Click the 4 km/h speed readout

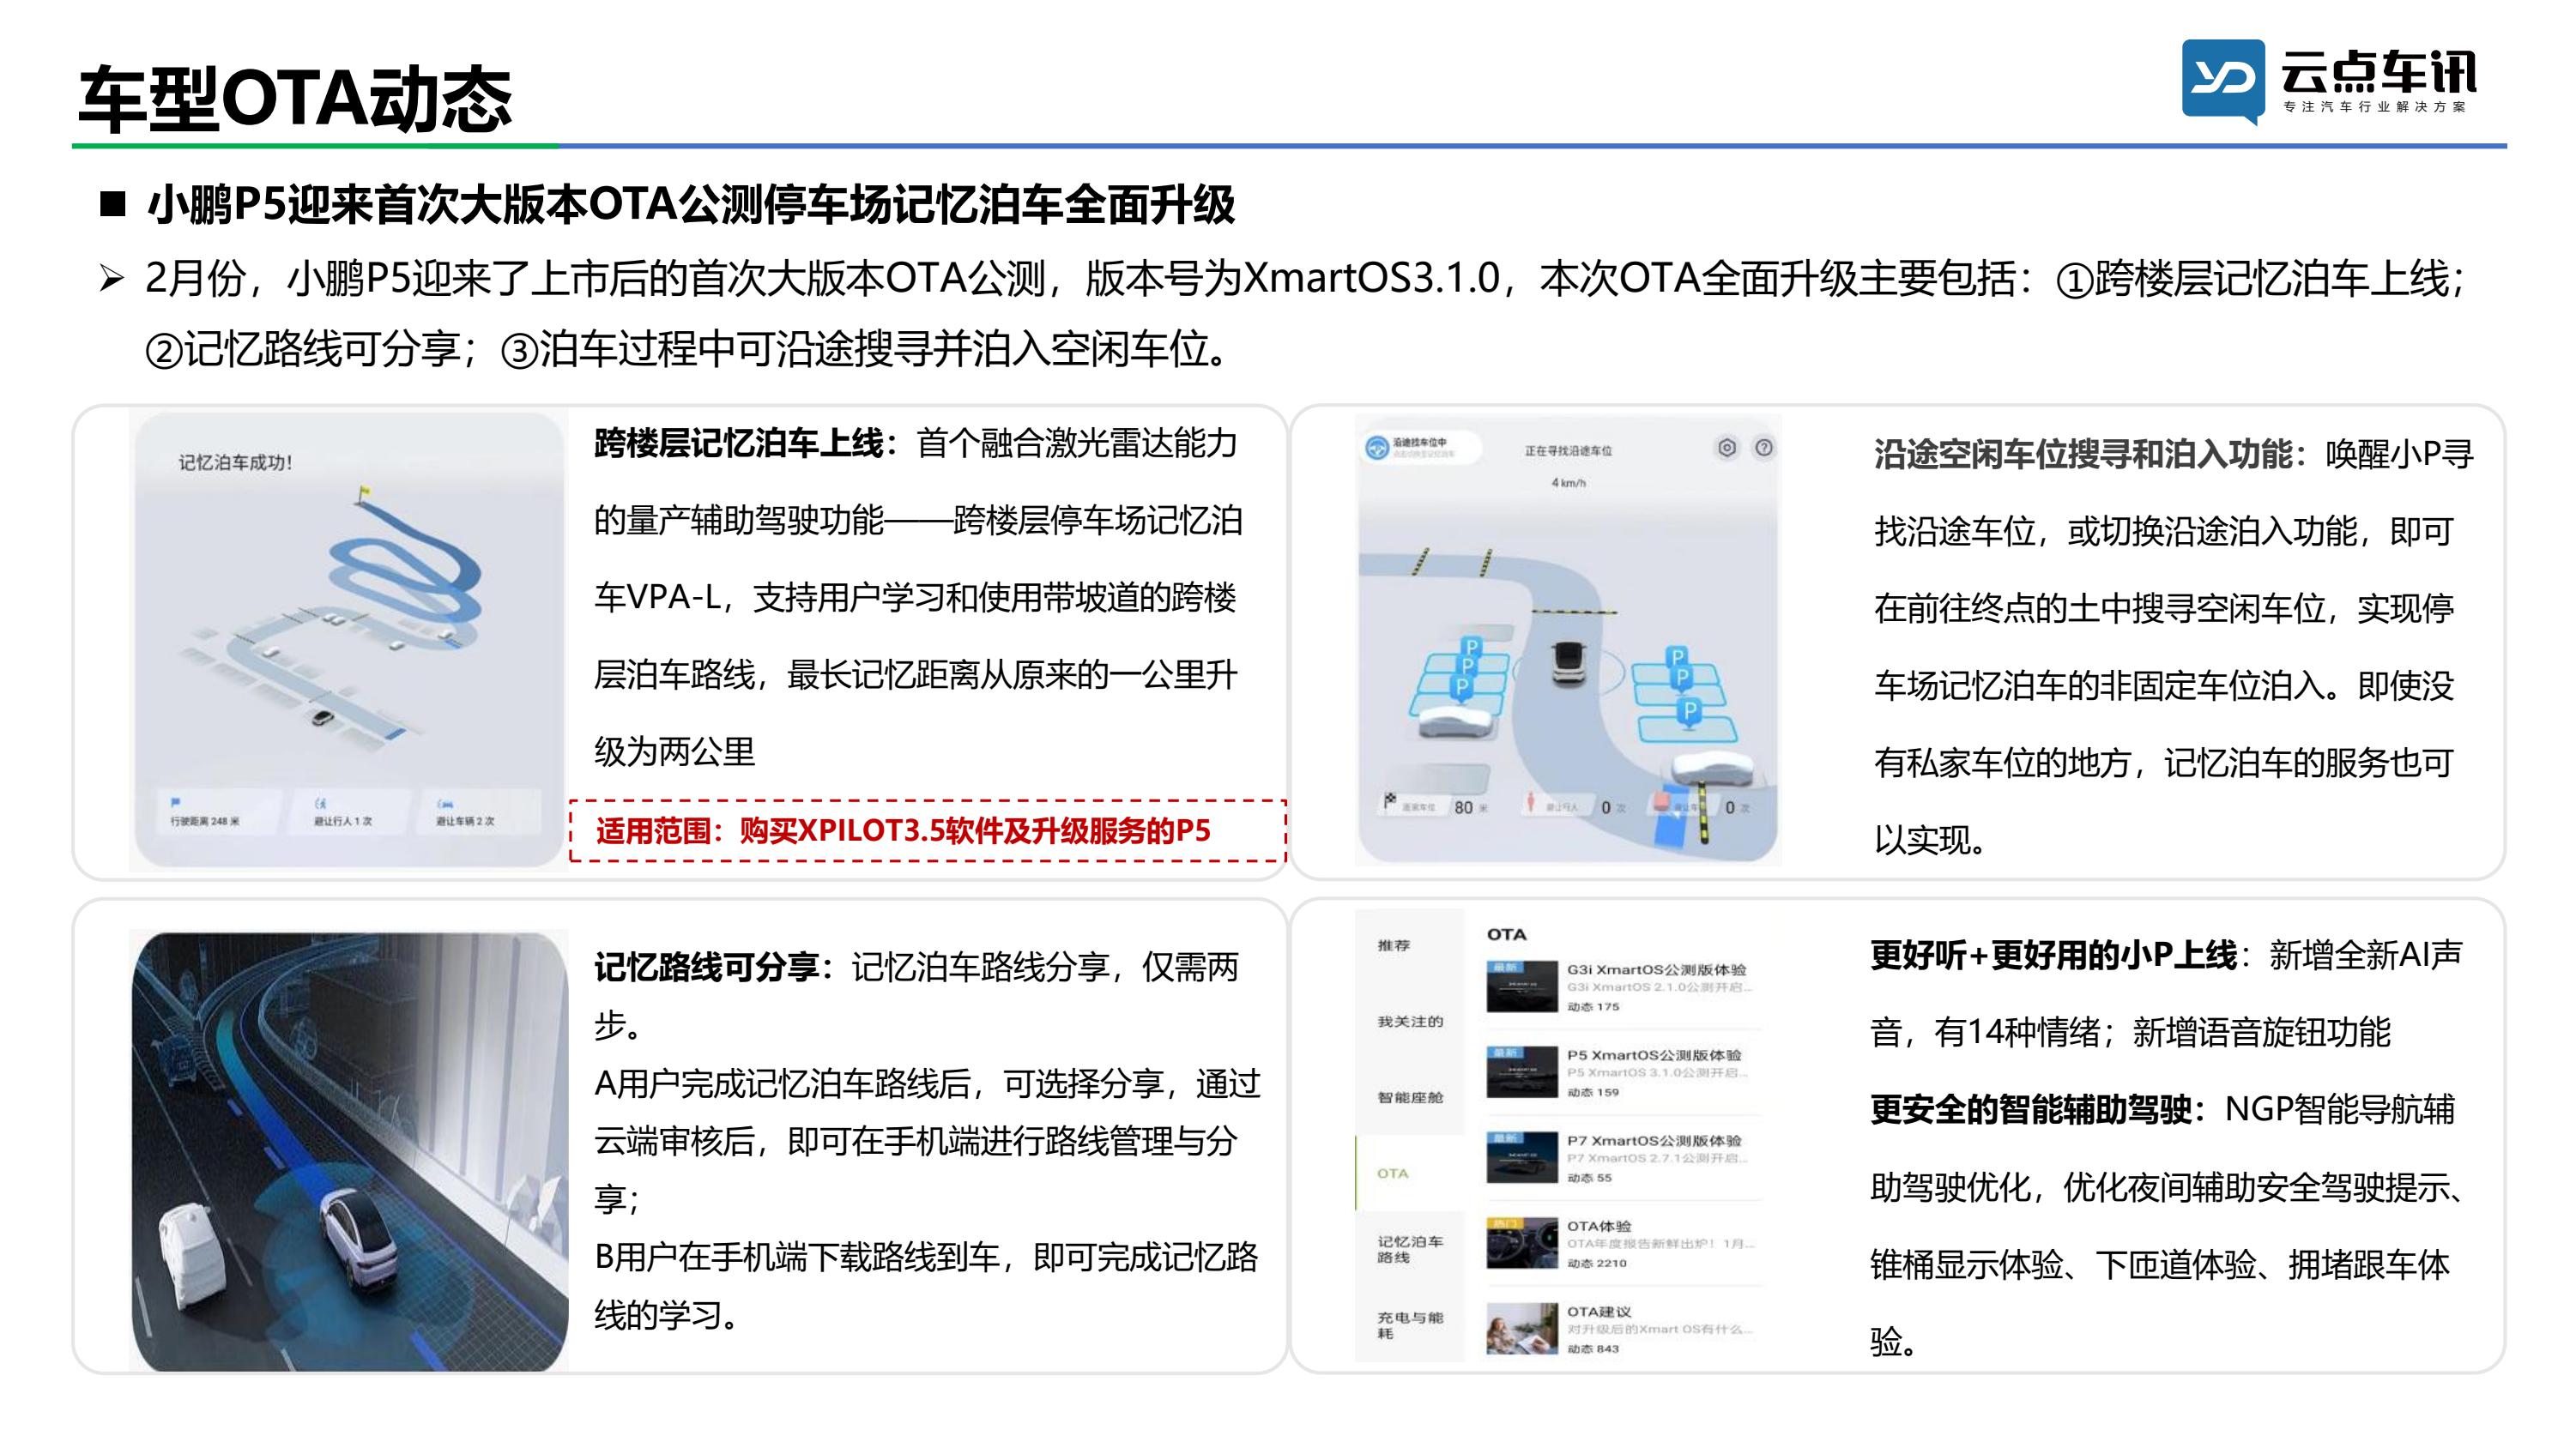[1568, 483]
